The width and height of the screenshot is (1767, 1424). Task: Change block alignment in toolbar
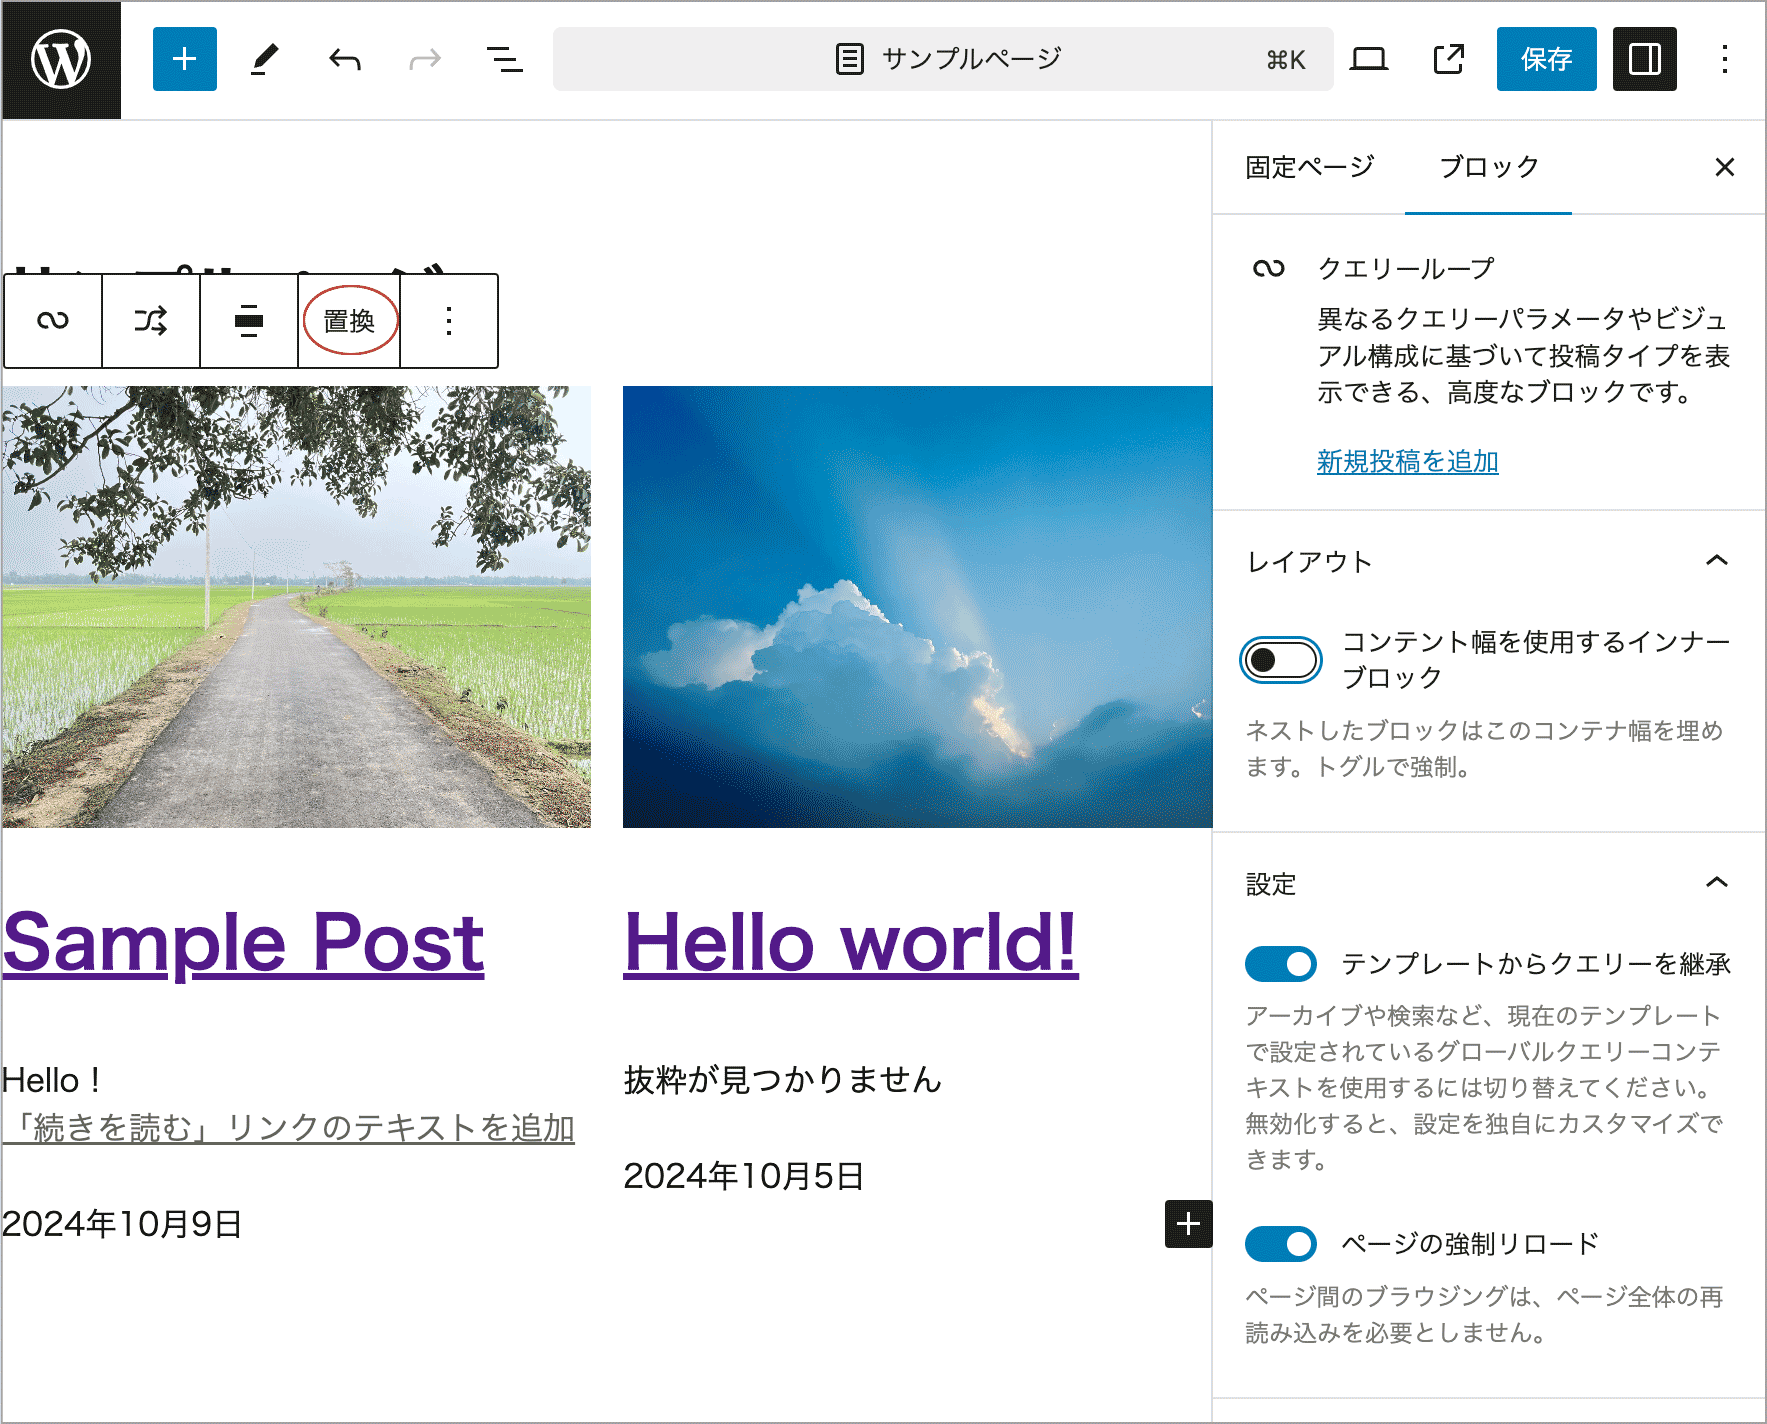(x=249, y=321)
